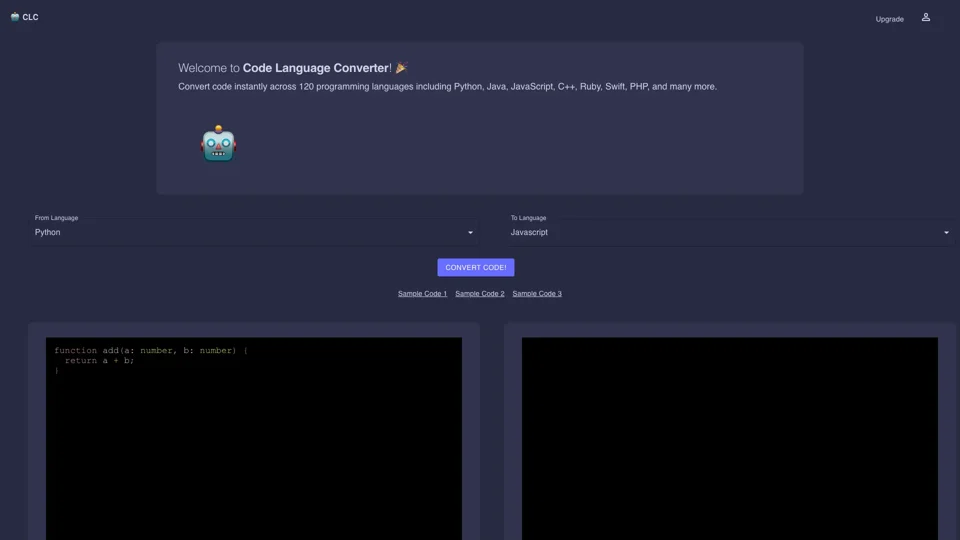
Task: Open the user account profile icon
Action: (x=926, y=18)
